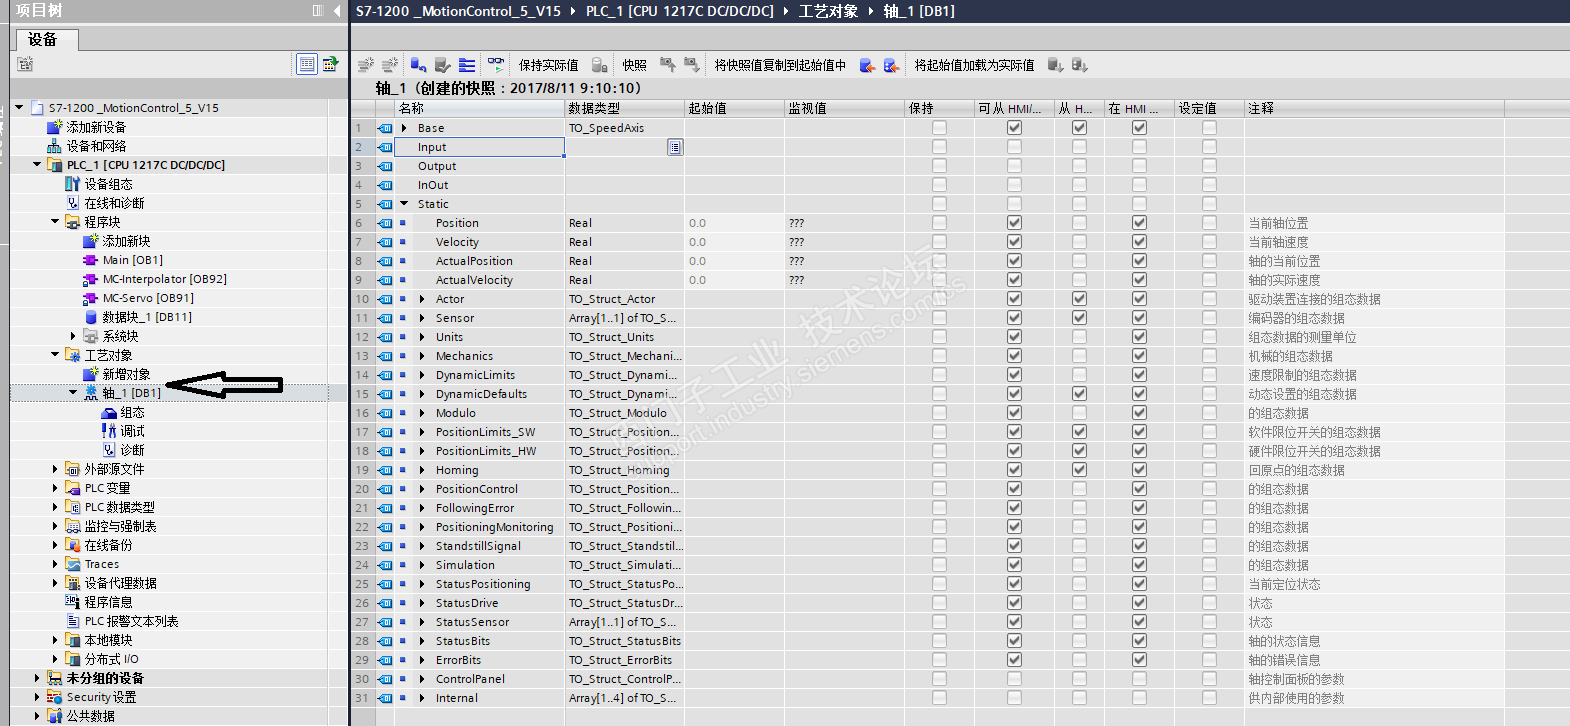This screenshot has height=726, width=1570.
Task: Collapse the project tree panel arrow
Action: (337, 11)
